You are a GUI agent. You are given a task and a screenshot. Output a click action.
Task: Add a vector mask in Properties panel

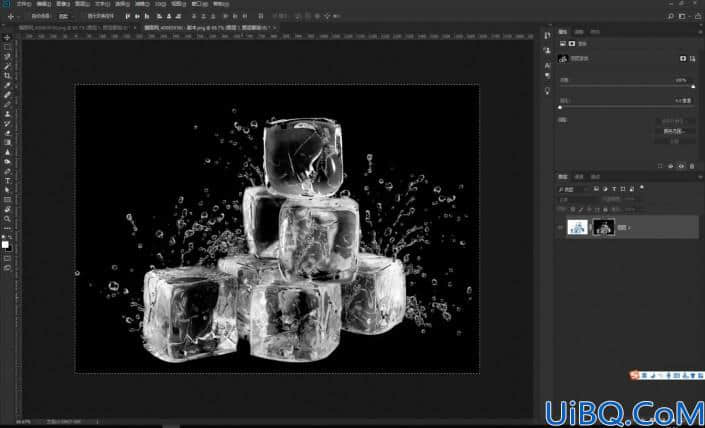[x=692, y=58]
